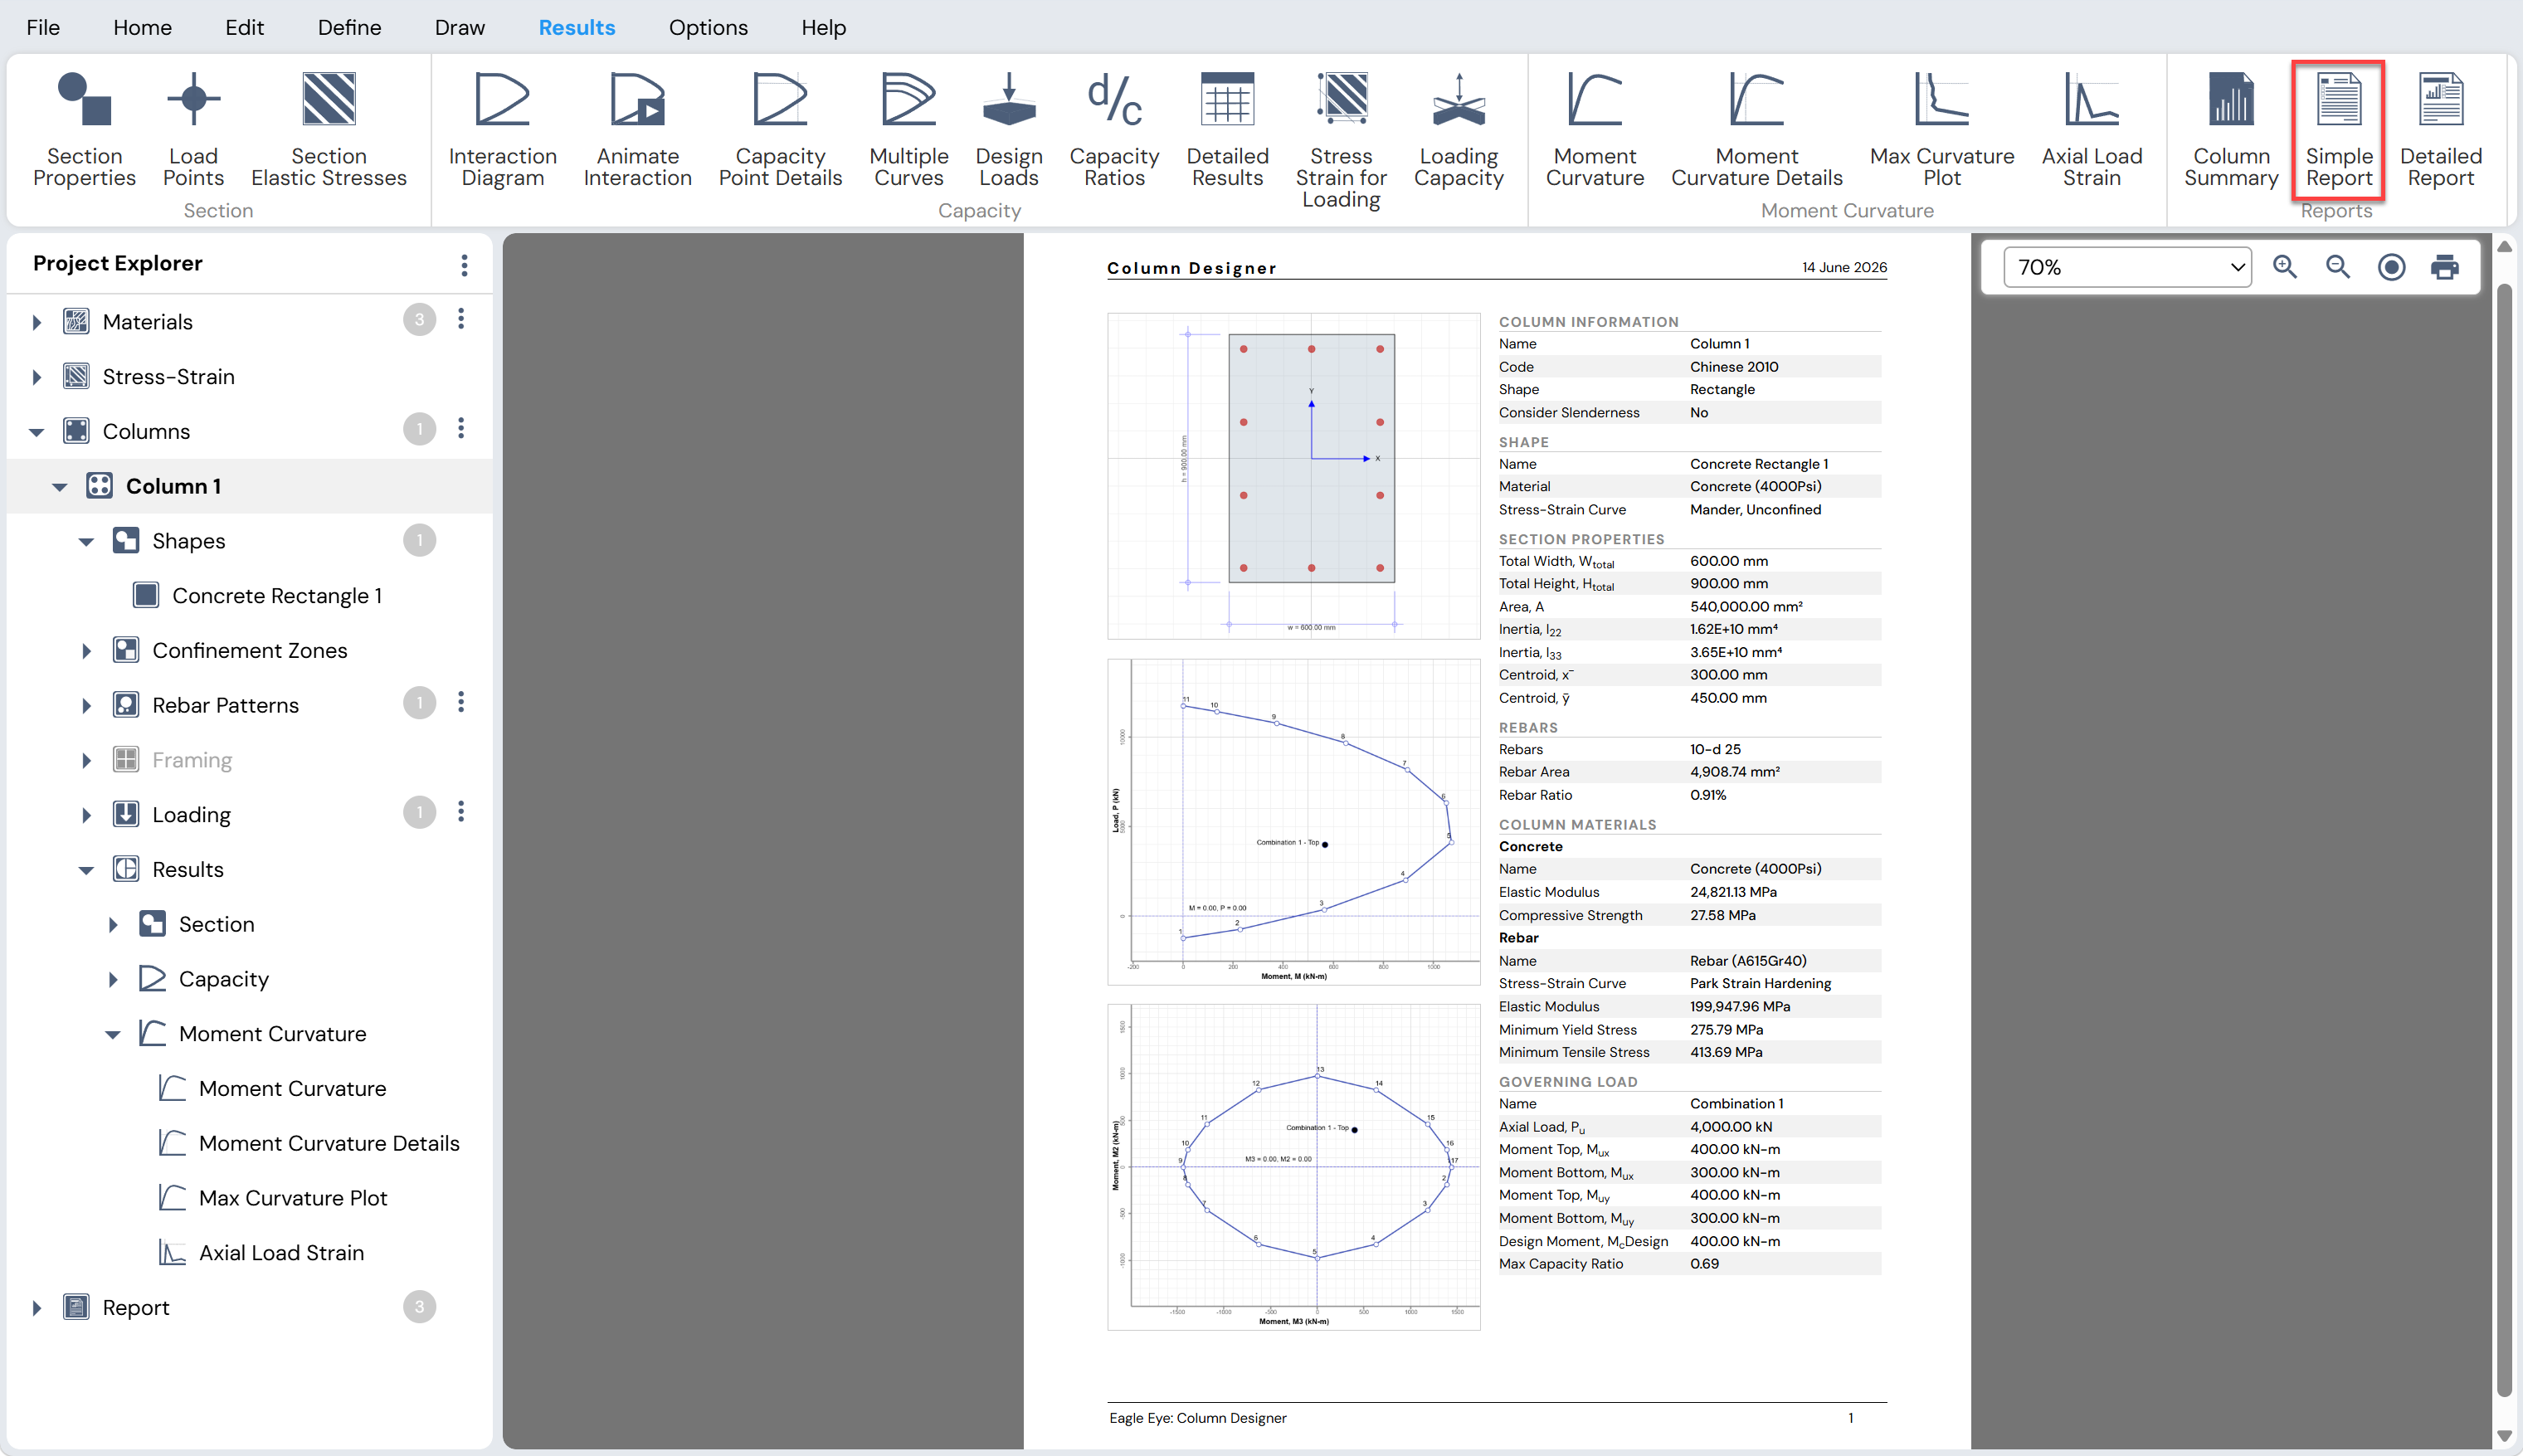Show Loading Capacity result

[x=1458, y=129]
